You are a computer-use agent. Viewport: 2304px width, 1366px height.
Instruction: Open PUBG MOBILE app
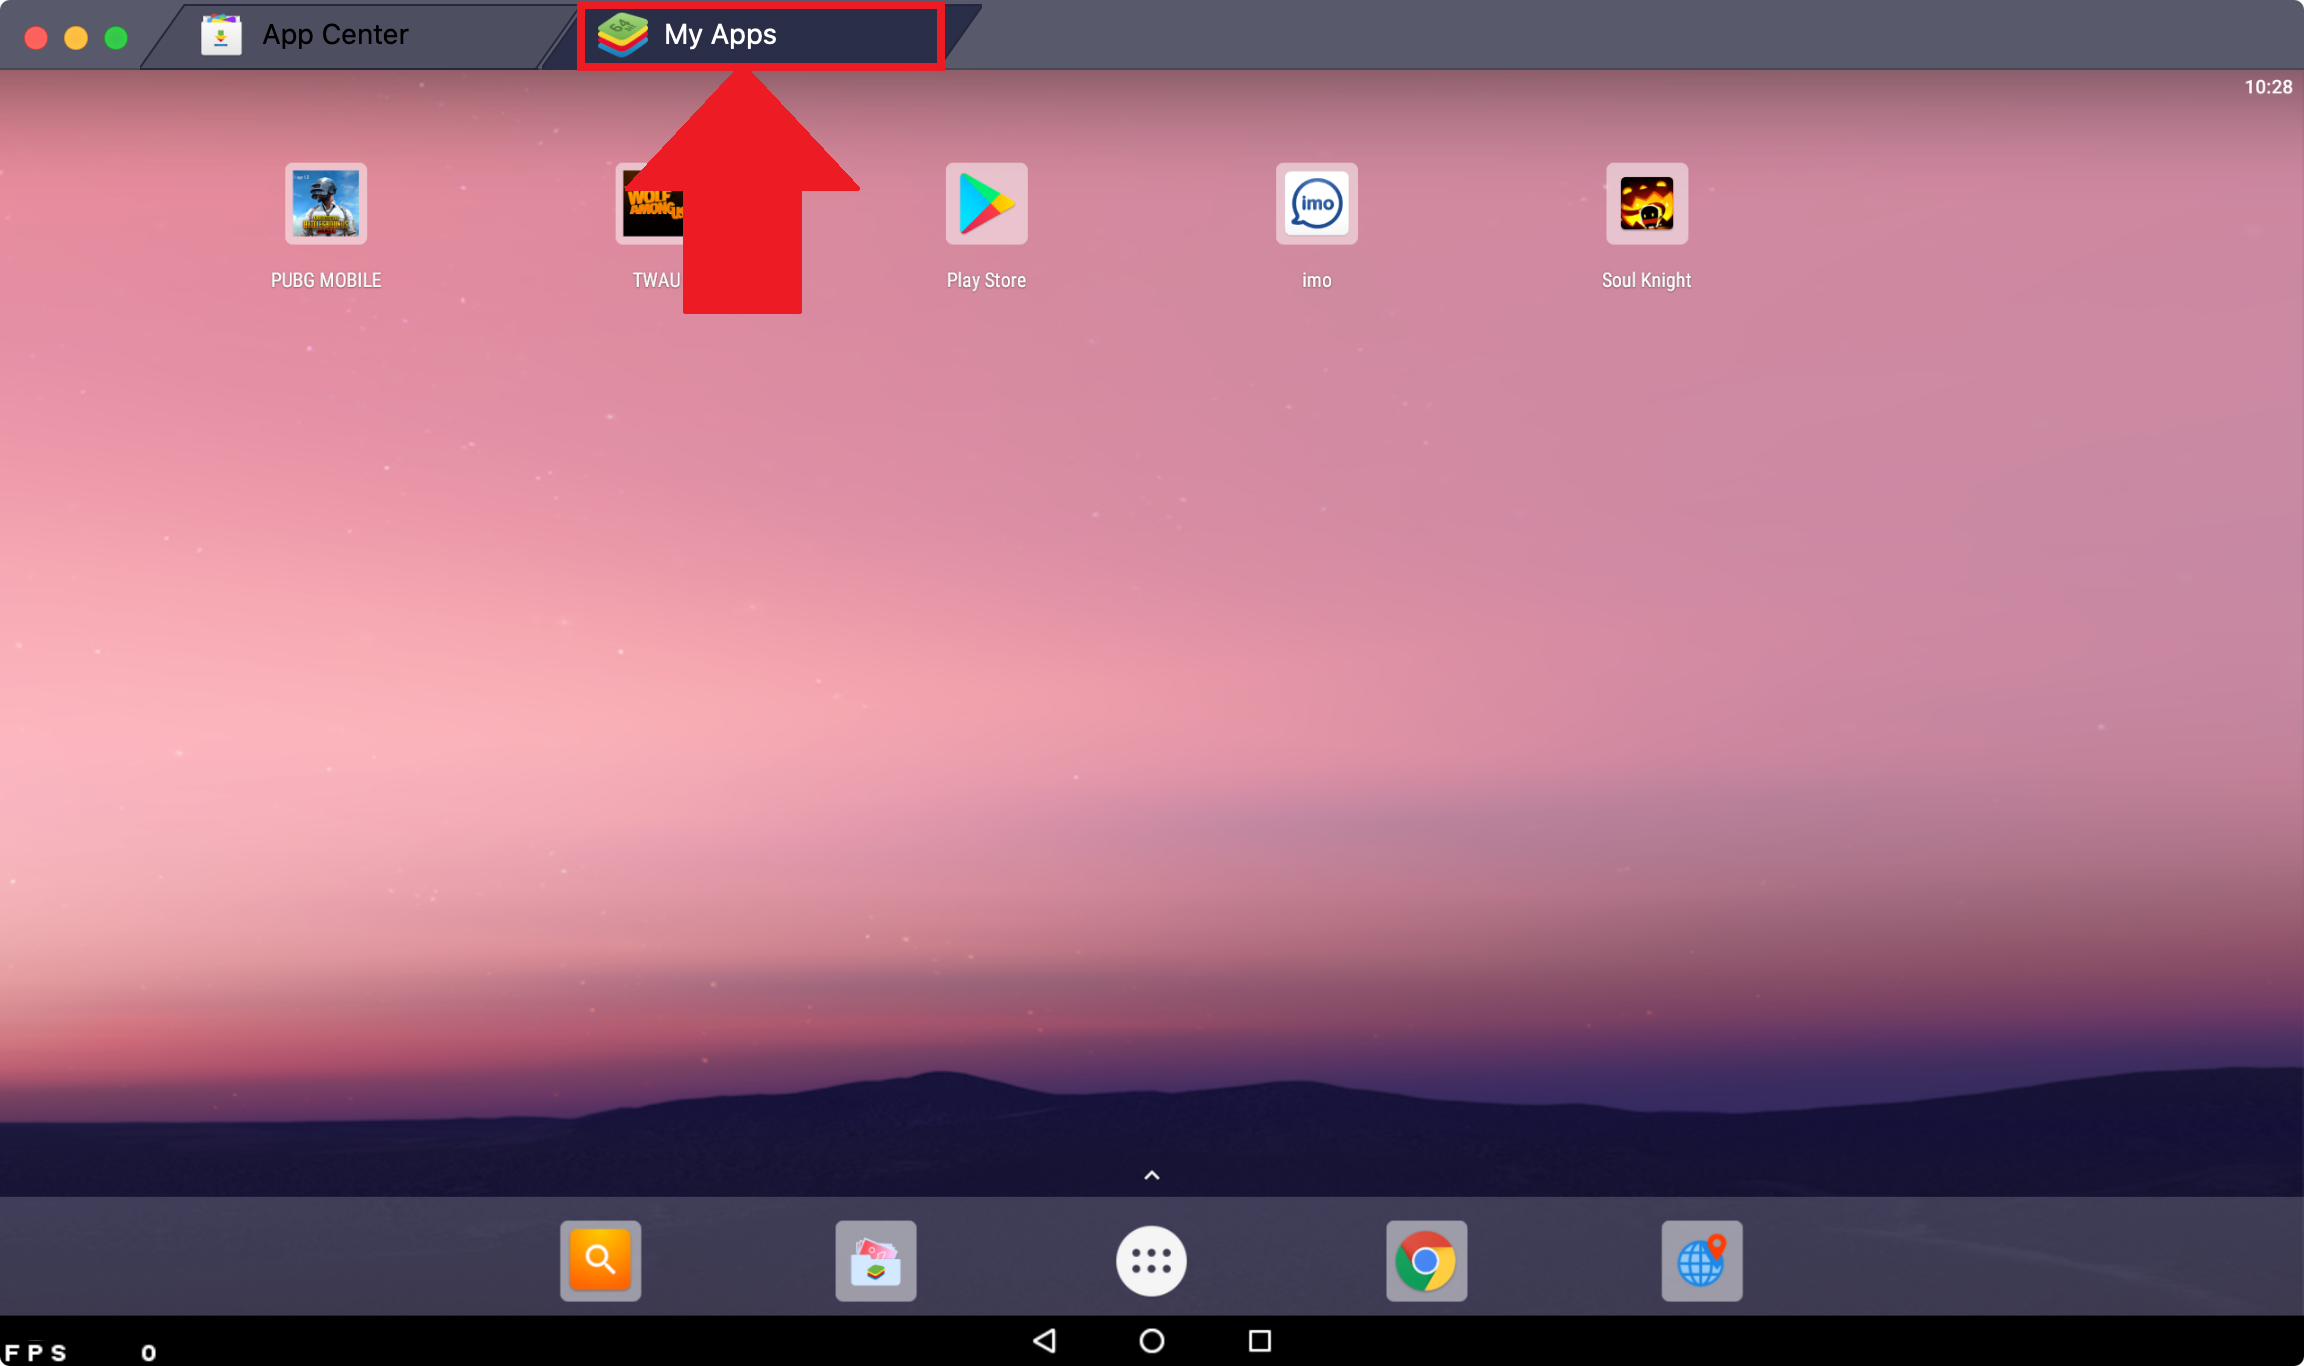[325, 202]
